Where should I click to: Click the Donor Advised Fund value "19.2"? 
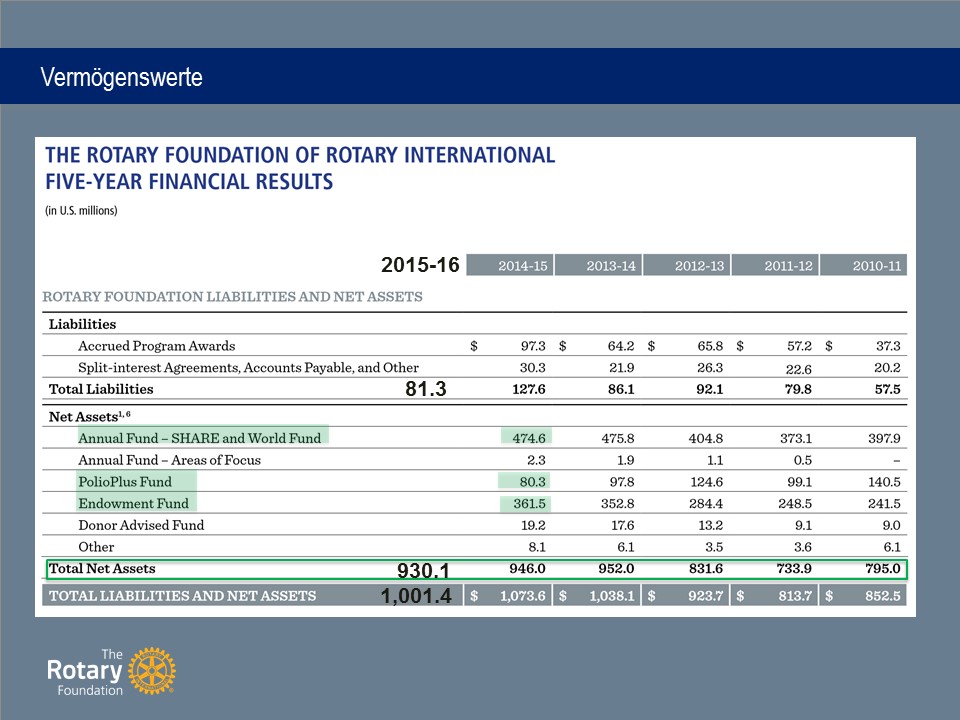coord(533,525)
